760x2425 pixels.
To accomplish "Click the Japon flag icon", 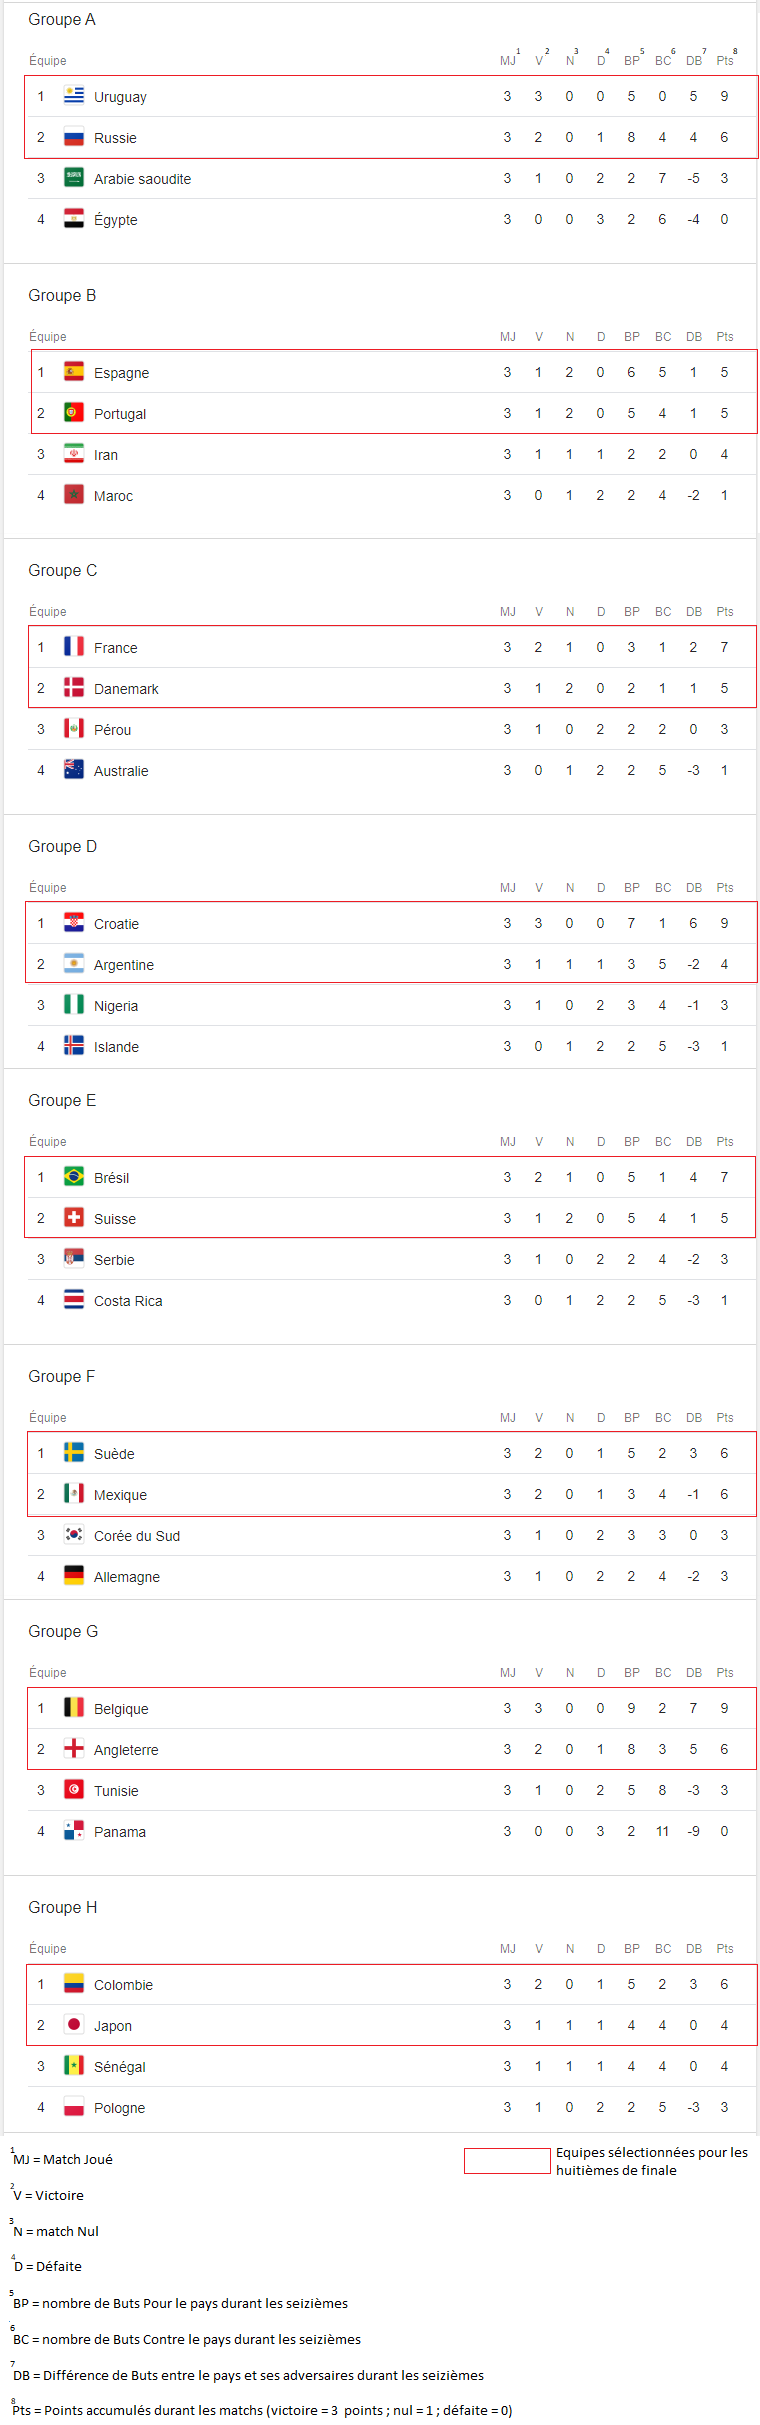I will 74,2025.
